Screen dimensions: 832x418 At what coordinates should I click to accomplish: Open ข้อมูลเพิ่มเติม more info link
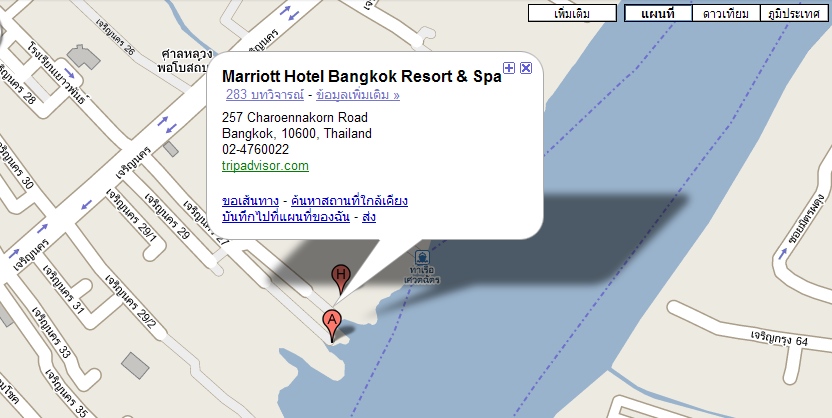pyautogui.click(x=358, y=95)
